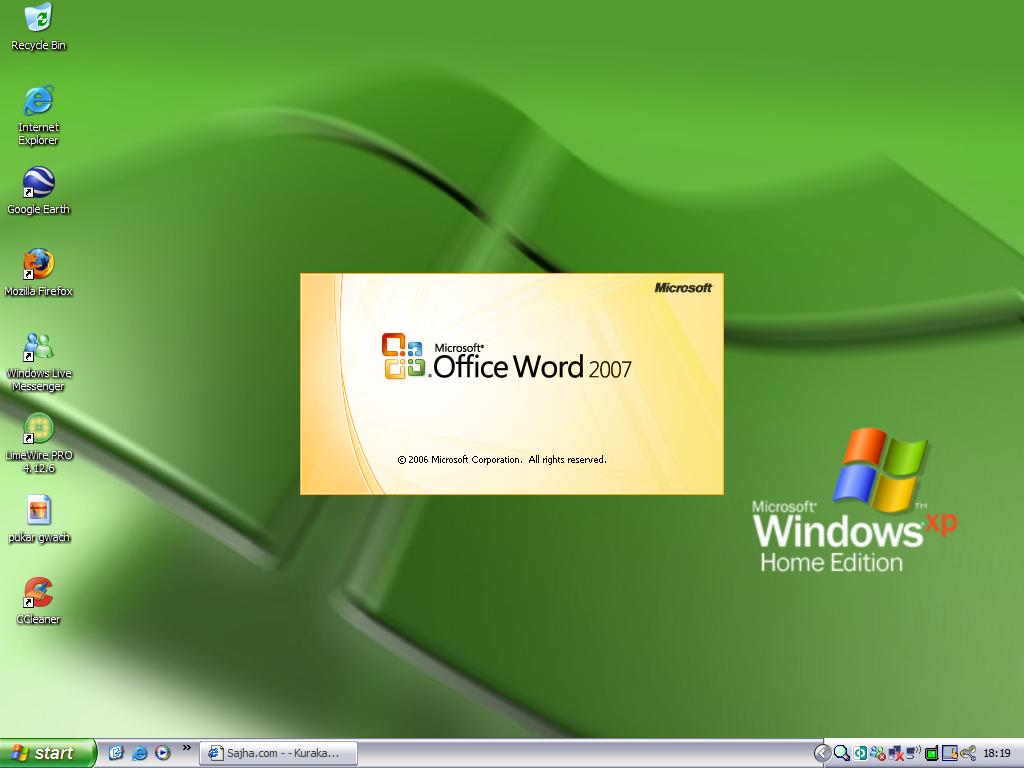Open the Windows start menu
The height and width of the screenshot is (768, 1024).
[47, 753]
